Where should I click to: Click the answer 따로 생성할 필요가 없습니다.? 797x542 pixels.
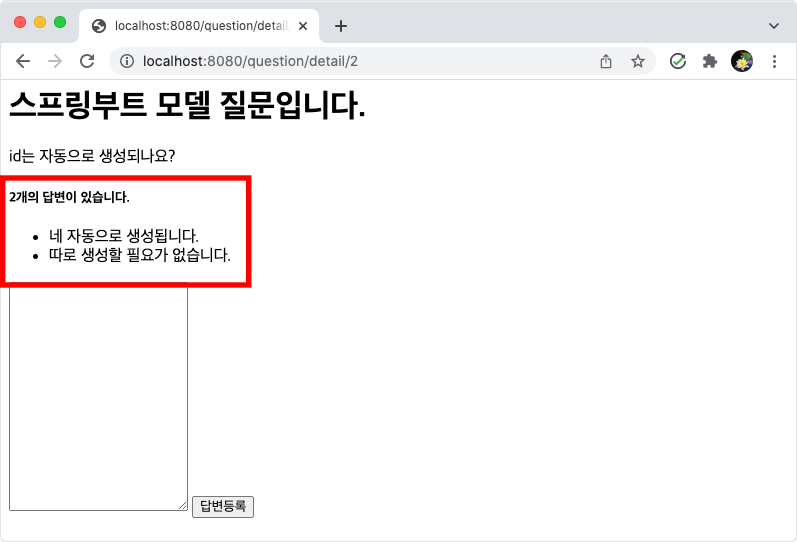click(x=140, y=255)
